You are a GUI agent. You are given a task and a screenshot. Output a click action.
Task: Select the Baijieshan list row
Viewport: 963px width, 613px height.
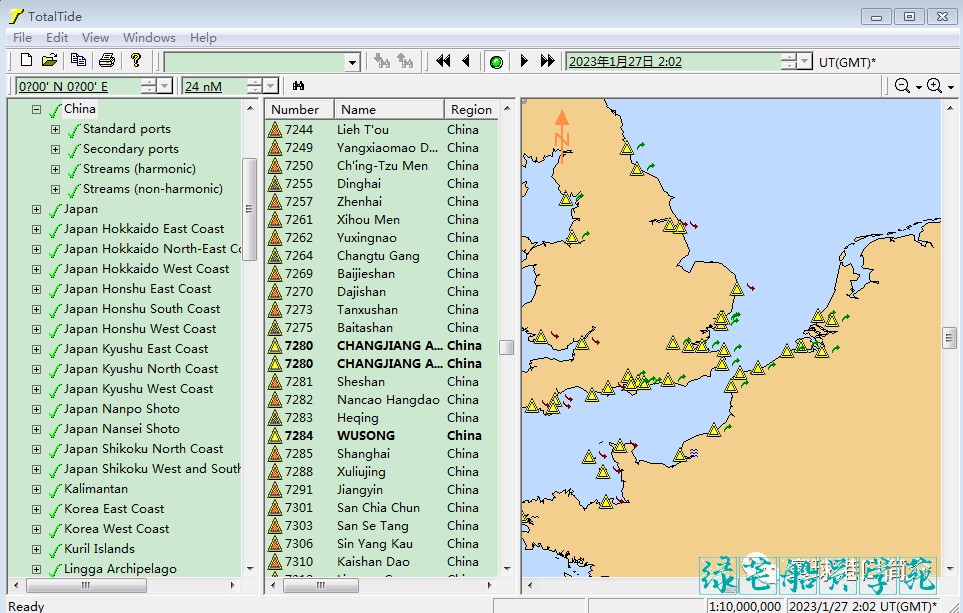(x=381, y=274)
